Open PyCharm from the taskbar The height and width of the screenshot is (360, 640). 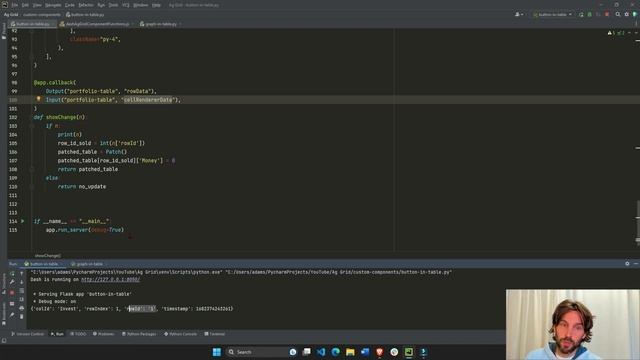[x=409, y=352]
